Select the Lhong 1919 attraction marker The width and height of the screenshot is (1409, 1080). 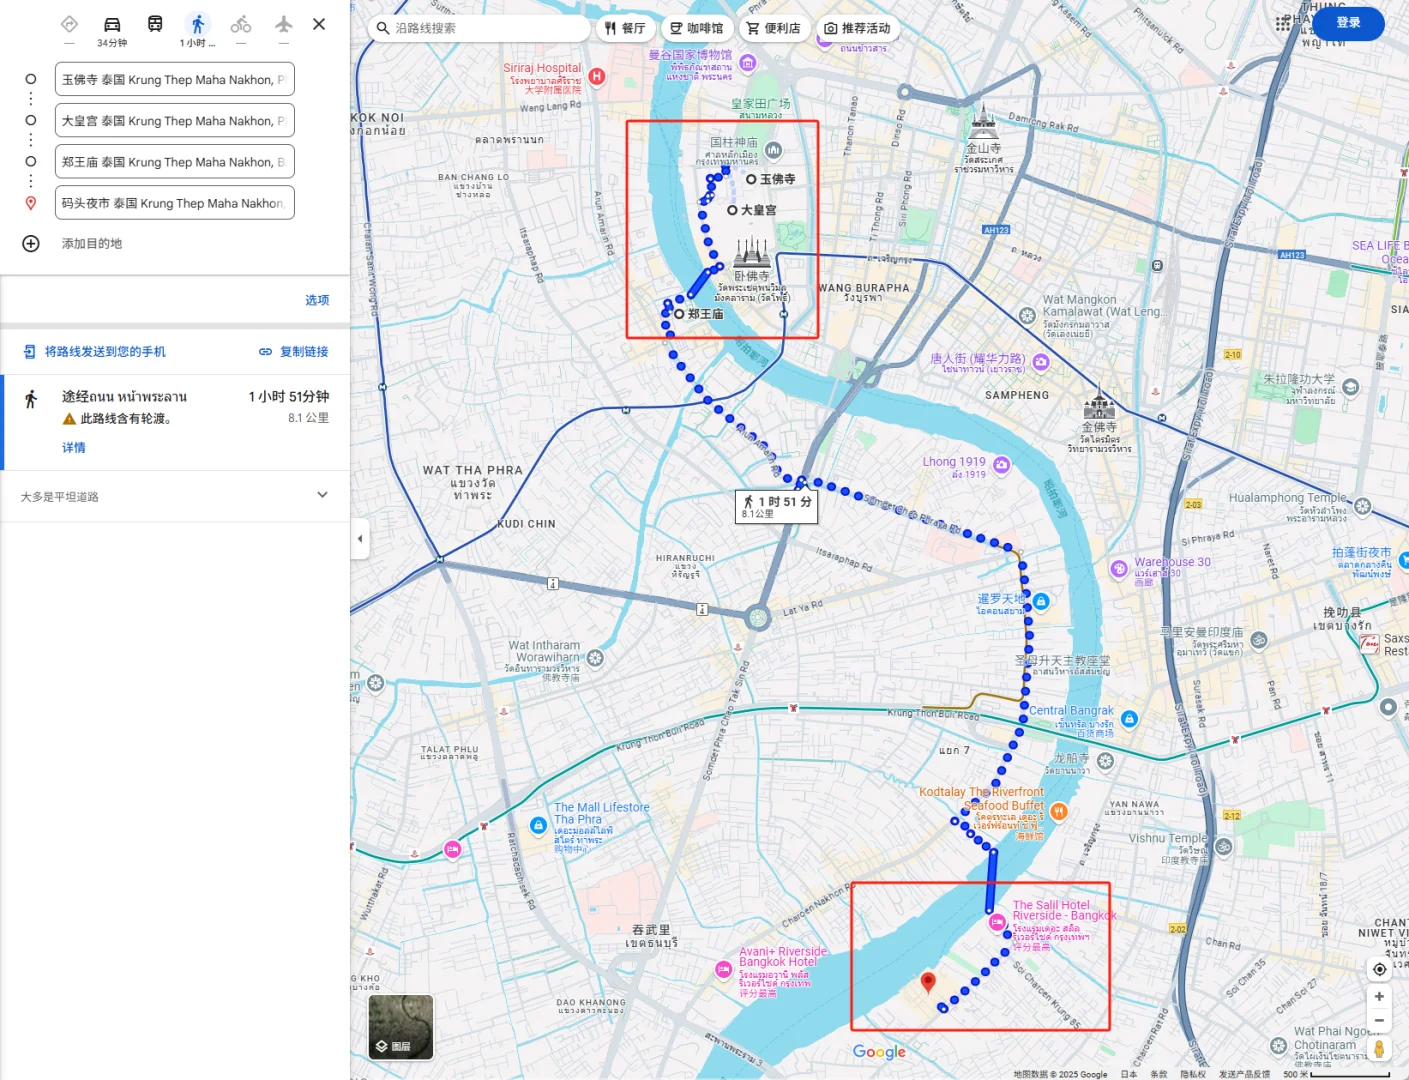point(1002,465)
